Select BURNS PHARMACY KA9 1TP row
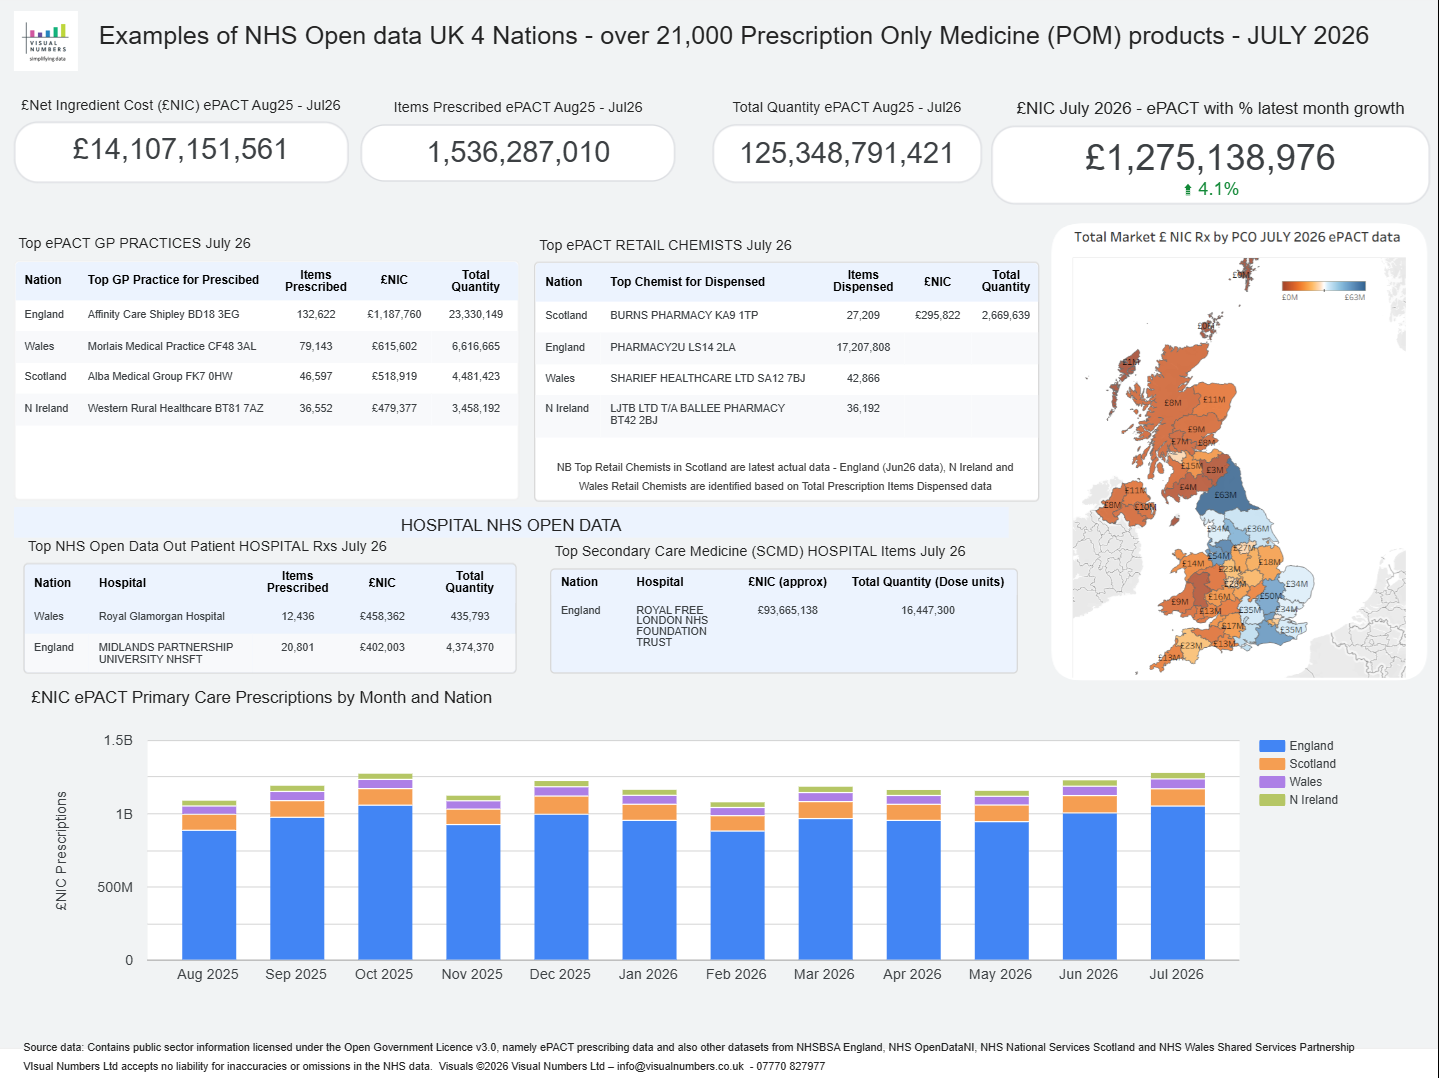 (786, 315)
